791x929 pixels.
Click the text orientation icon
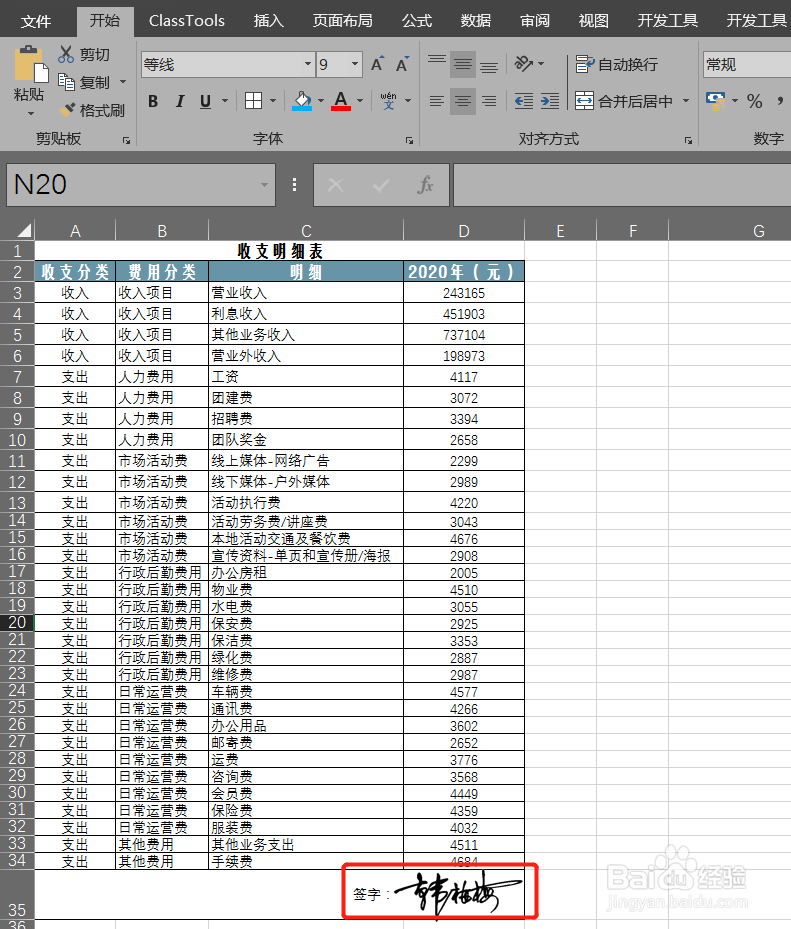pyautogui.click(x=524, y=63)
